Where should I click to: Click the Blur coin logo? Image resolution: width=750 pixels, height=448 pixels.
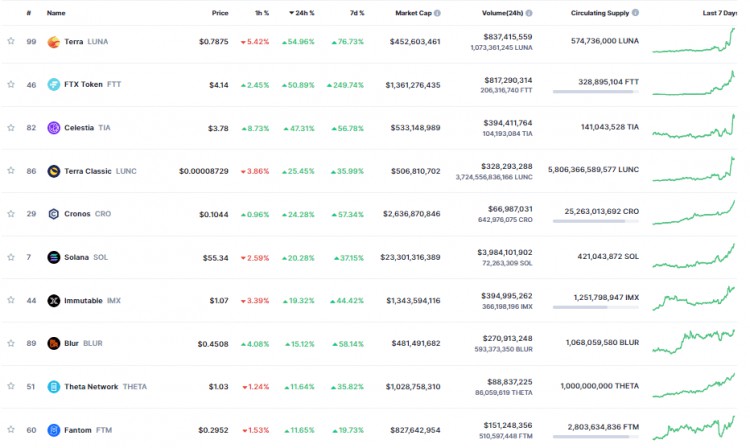click(x=54, y=343)
